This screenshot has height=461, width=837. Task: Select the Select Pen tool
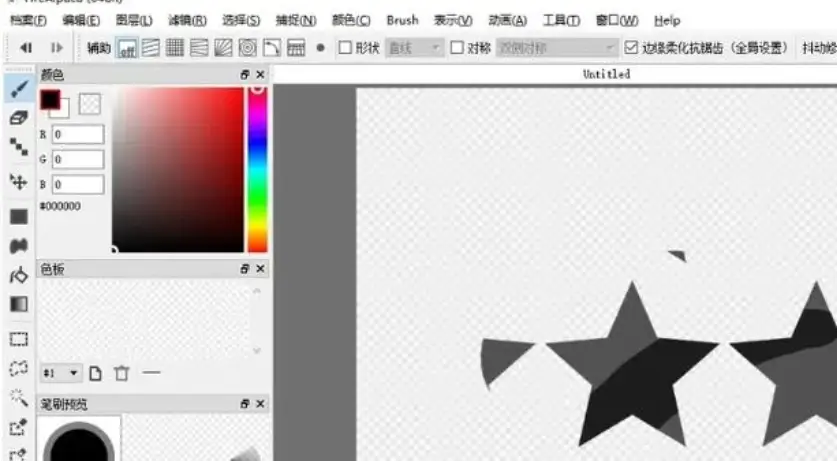(x=19, y=427)
